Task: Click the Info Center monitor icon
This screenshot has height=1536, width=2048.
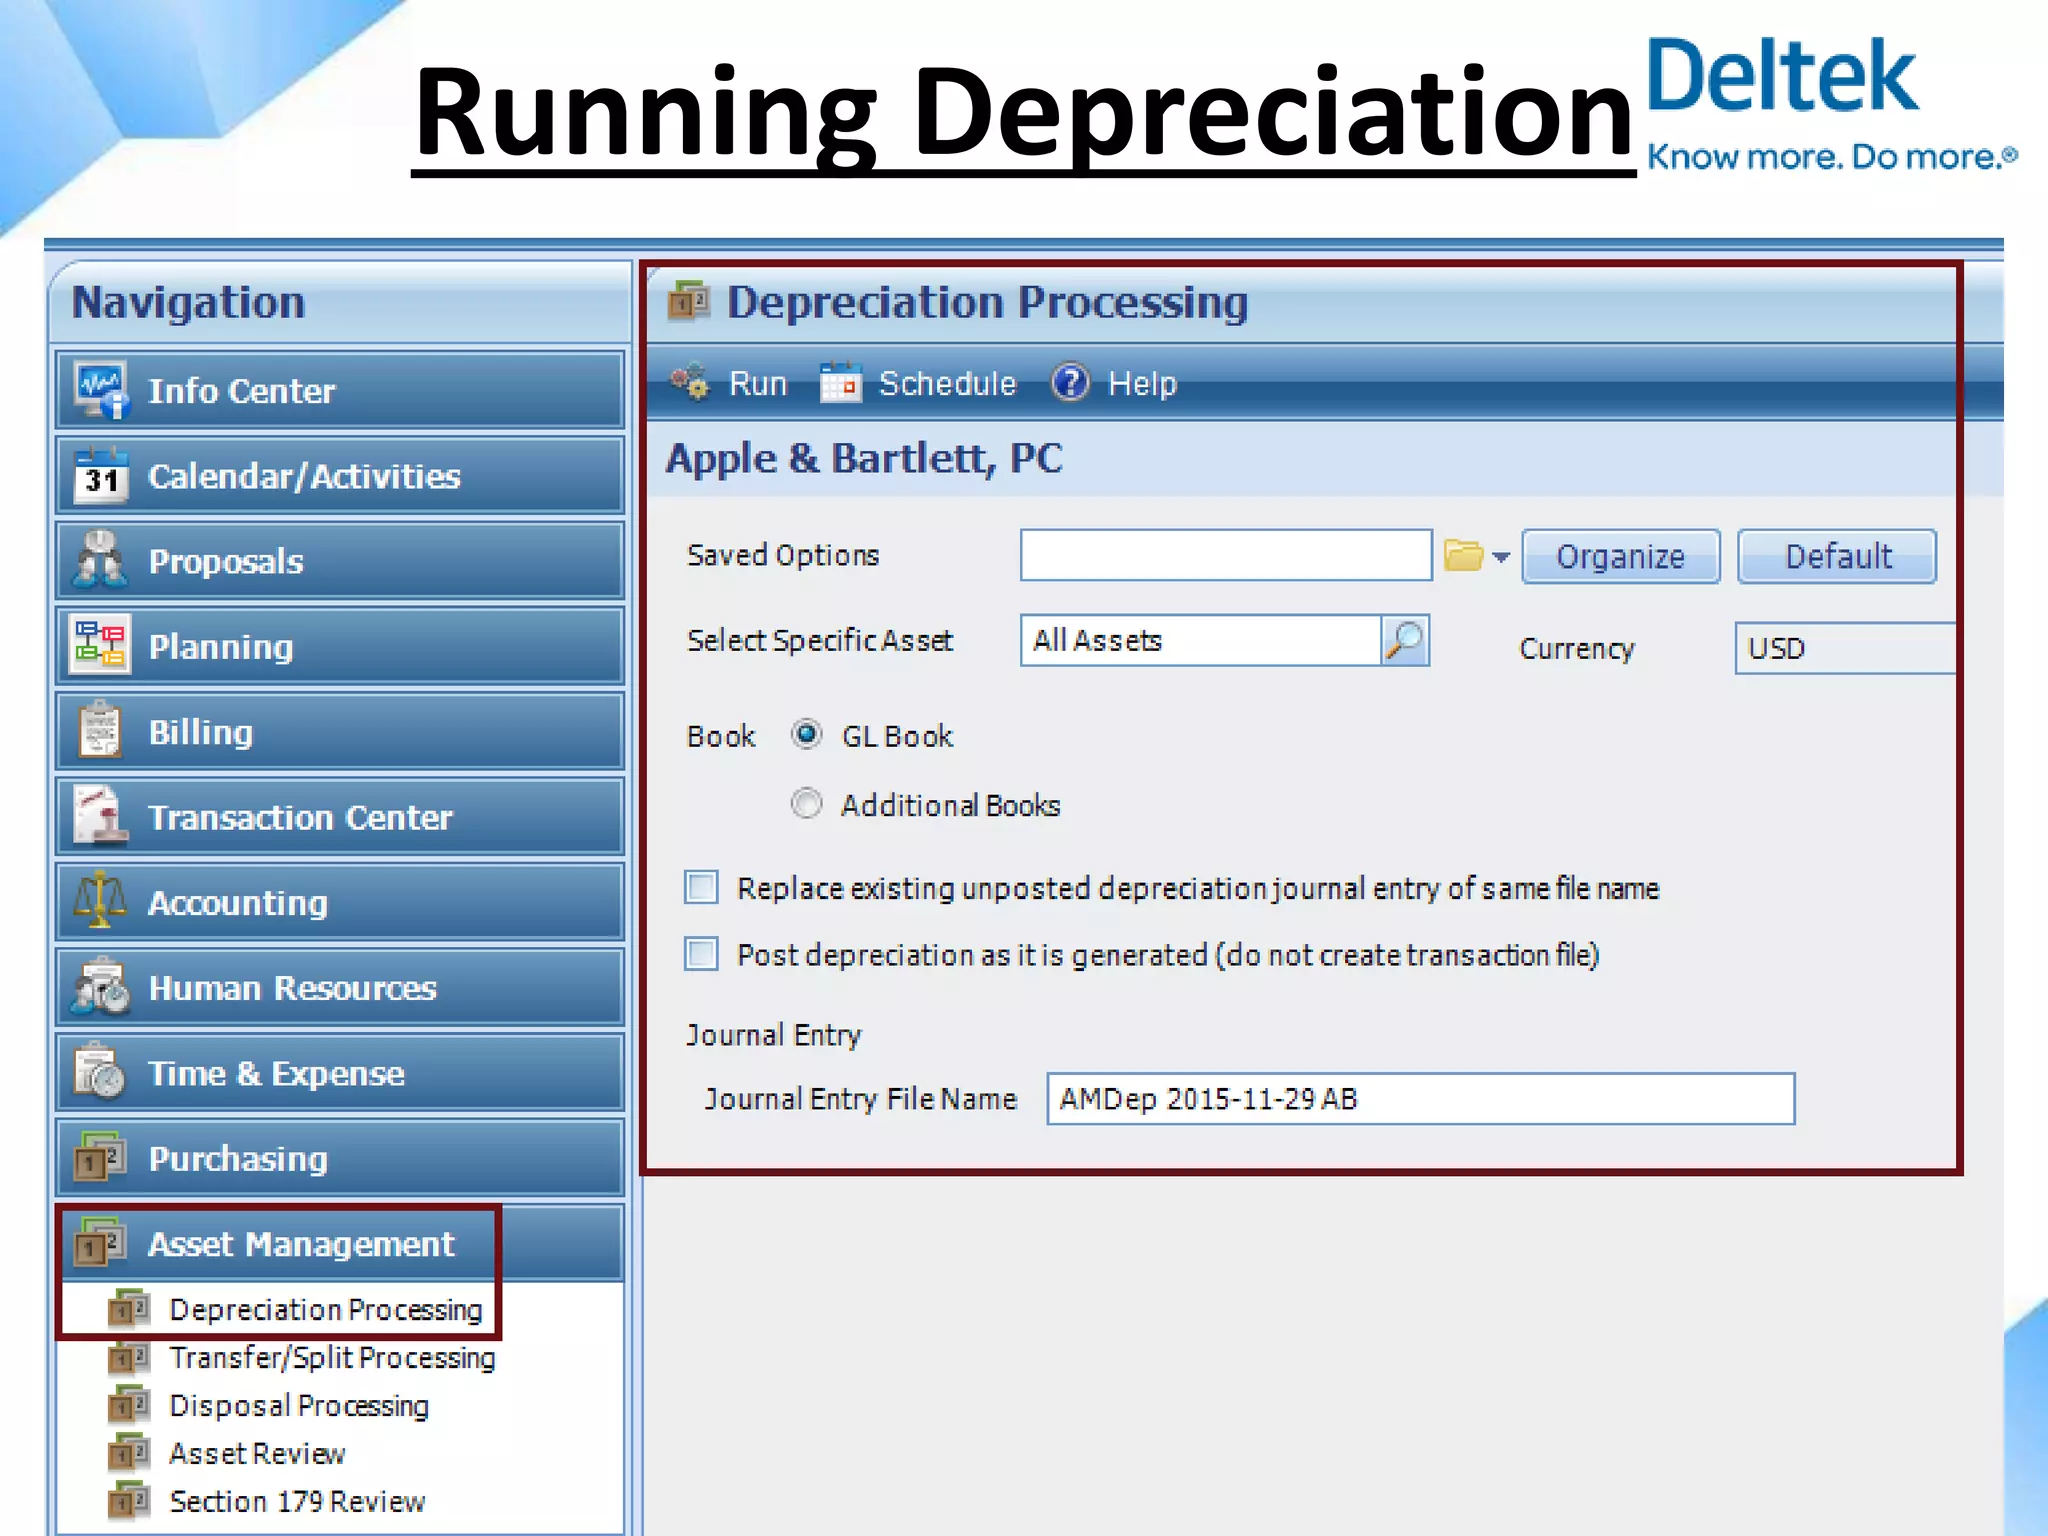Action: point(101,390)
